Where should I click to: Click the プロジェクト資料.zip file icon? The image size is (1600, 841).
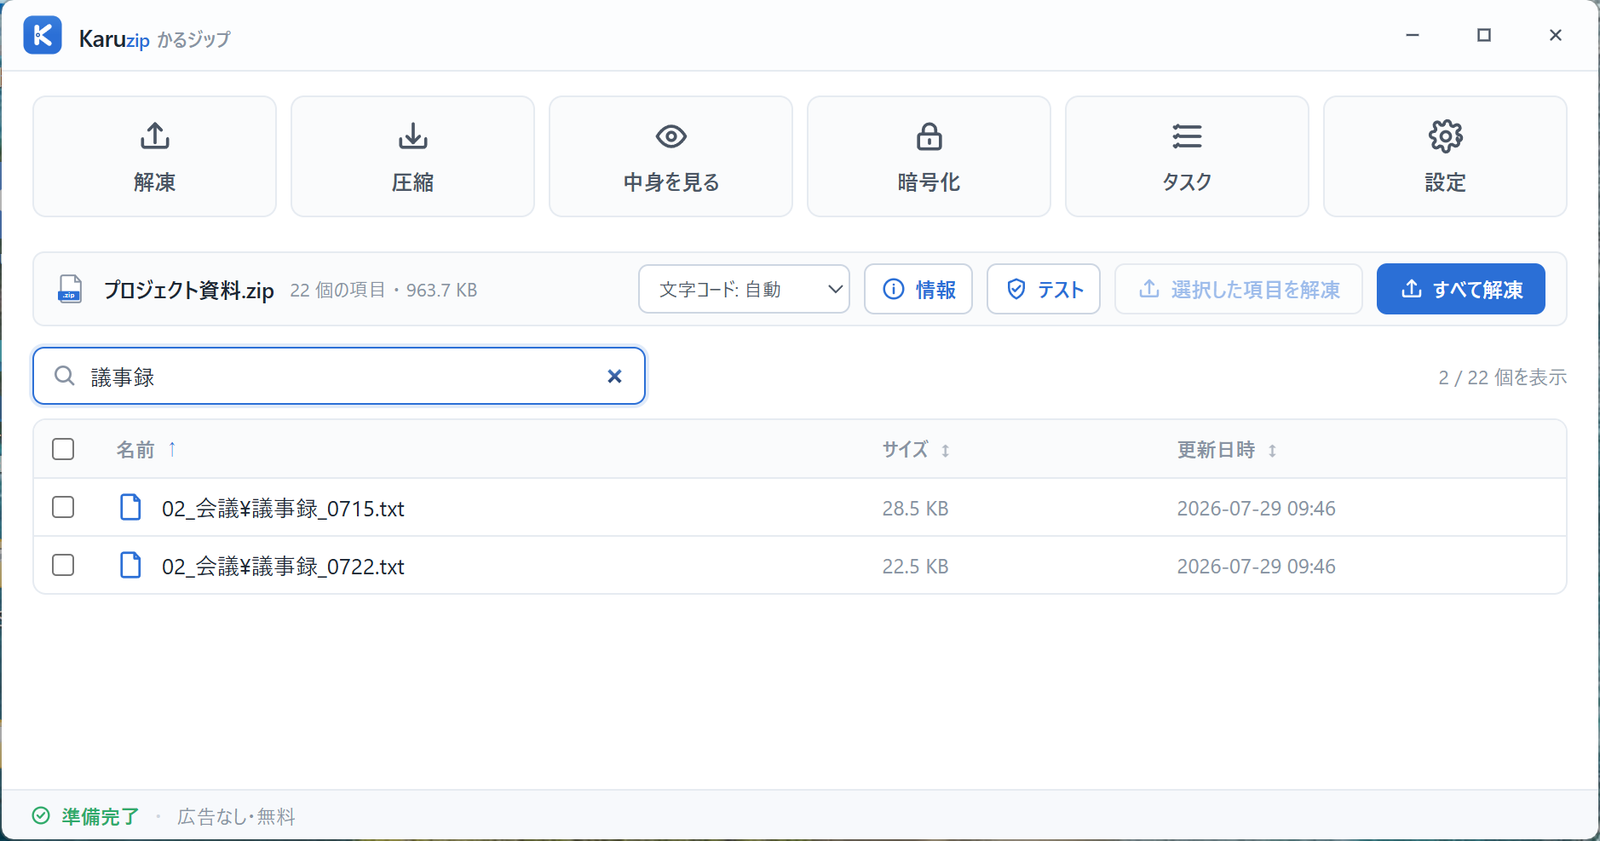[70, 289]
